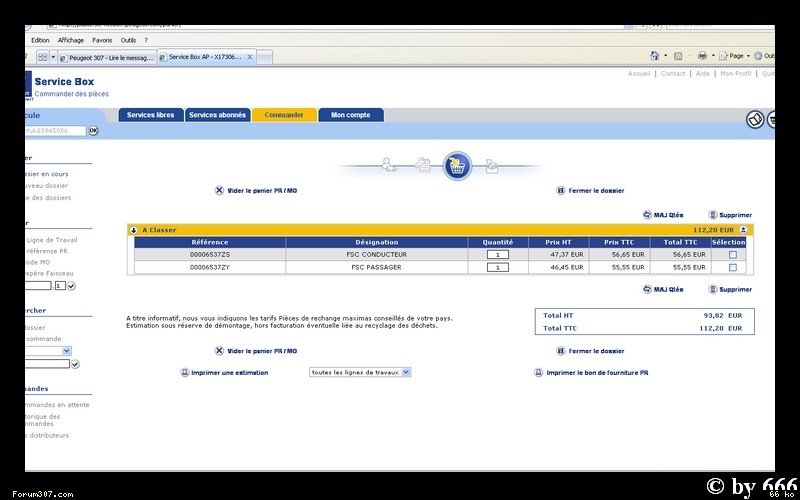Open the Outils browser menu

(x=128, y=40)
